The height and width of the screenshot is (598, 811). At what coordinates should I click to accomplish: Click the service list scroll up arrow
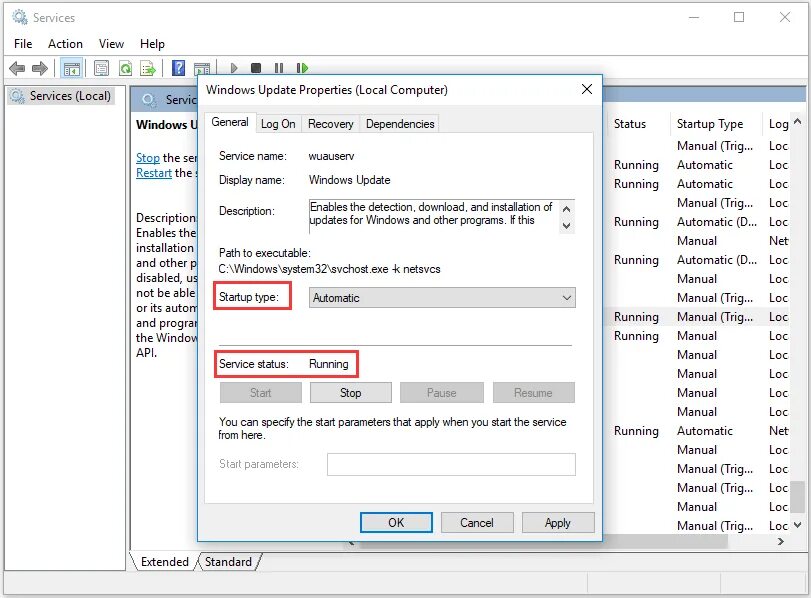(x=798, y=122)
